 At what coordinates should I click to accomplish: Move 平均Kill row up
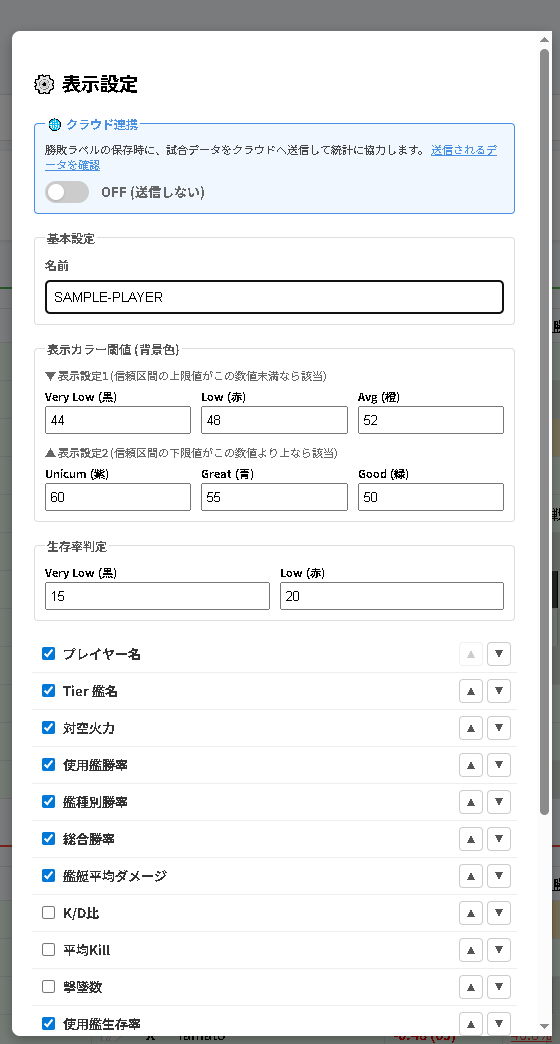(x=471, y=950)
